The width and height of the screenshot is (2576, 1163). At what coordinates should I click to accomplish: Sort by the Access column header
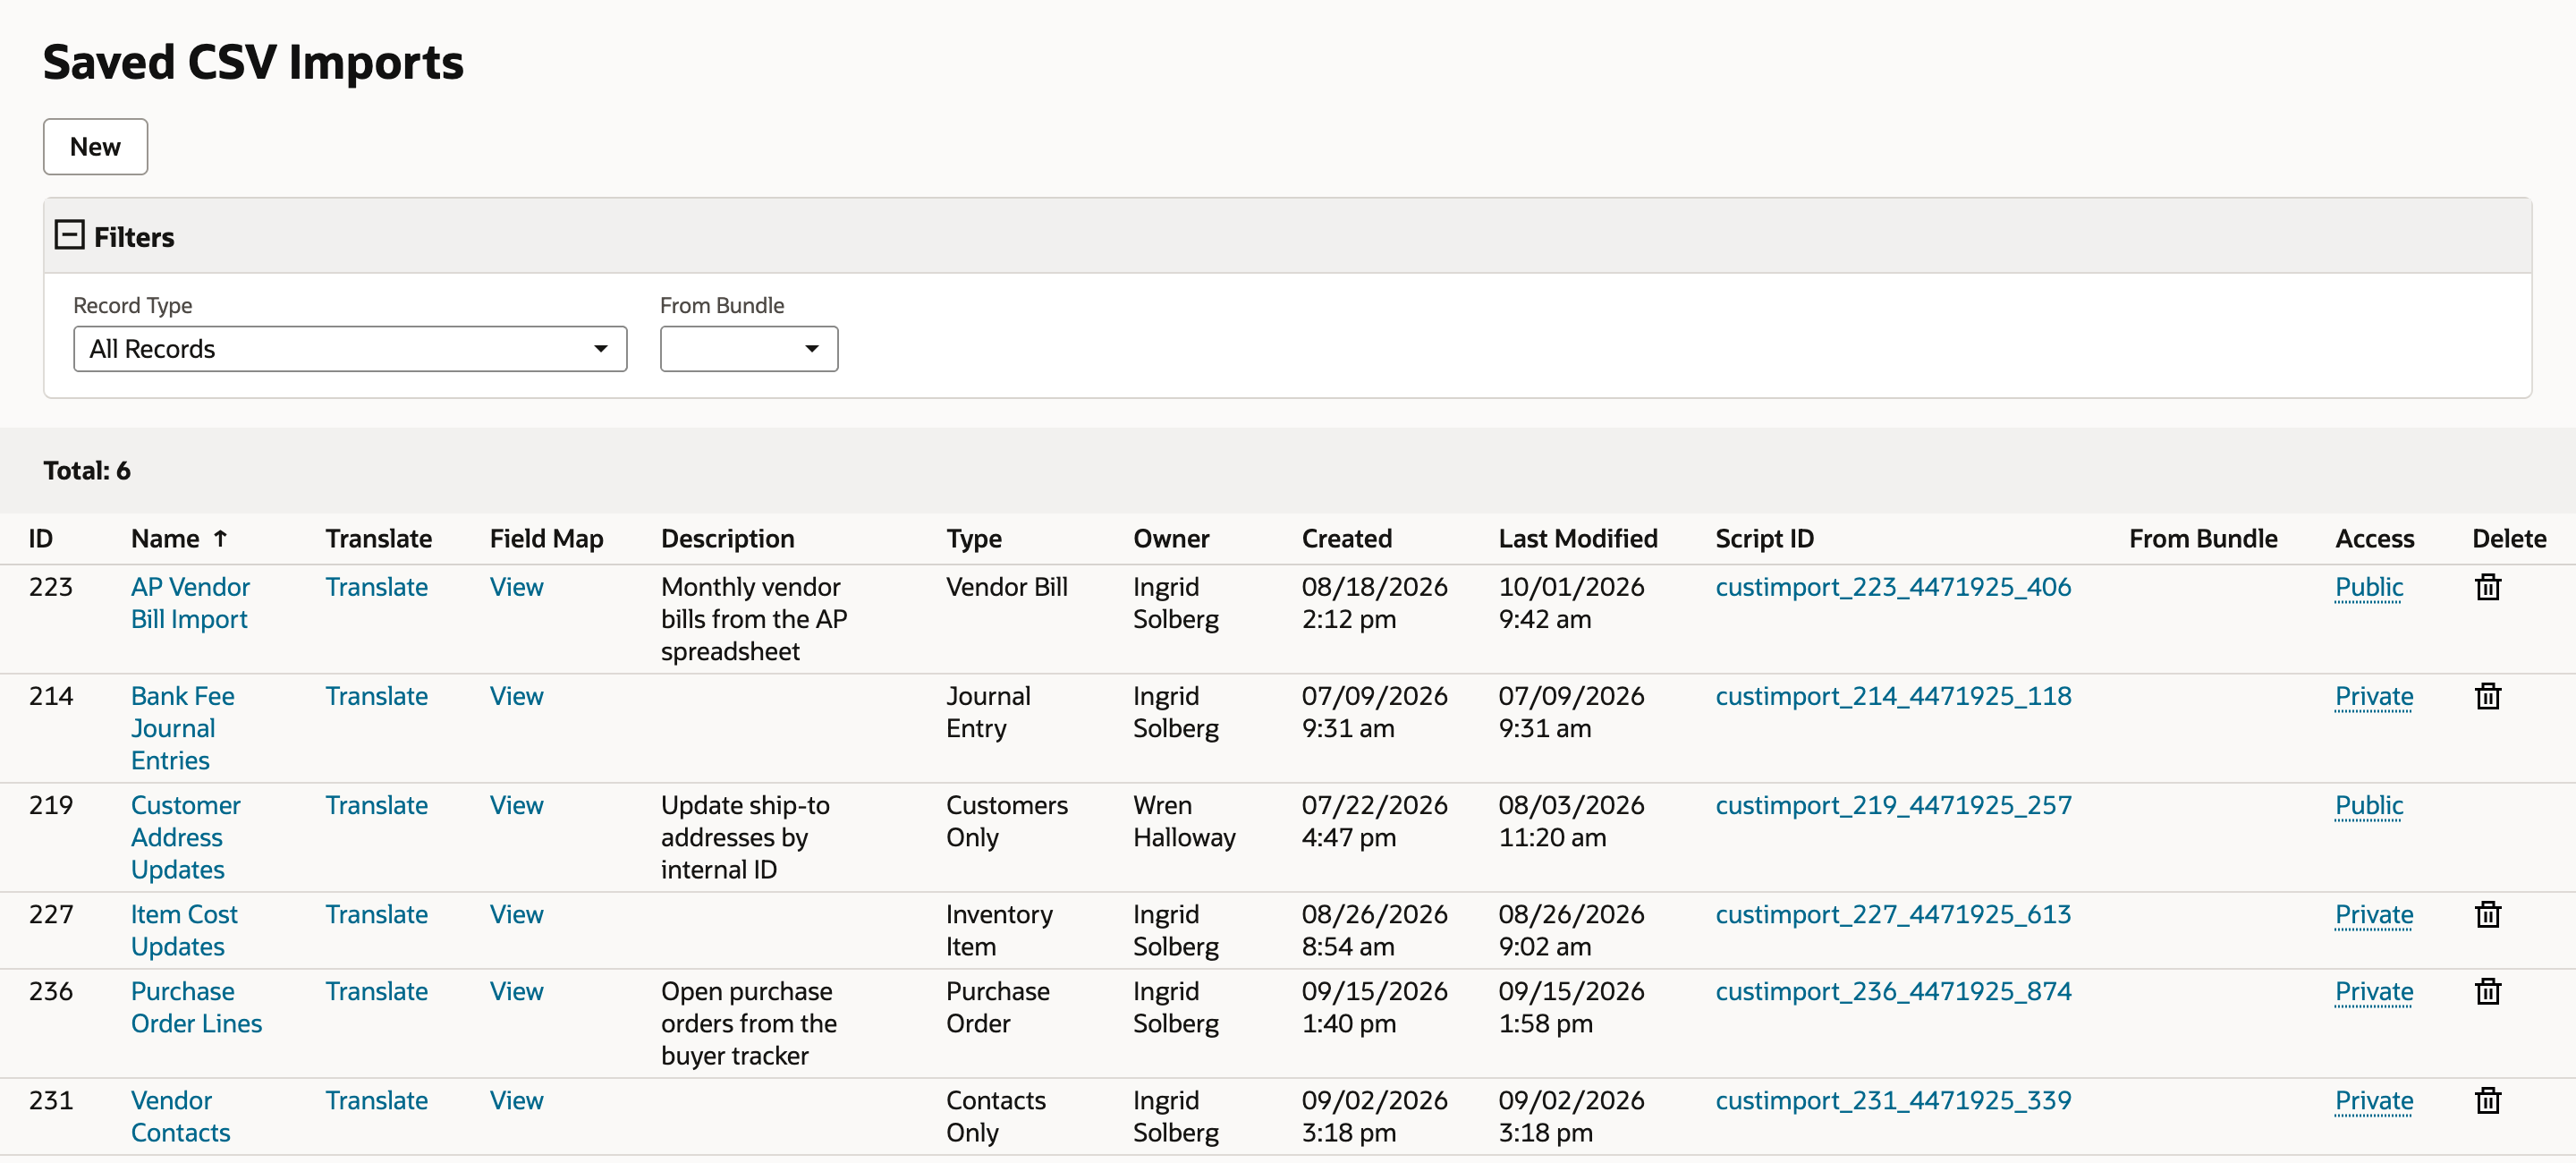(x=2374, y=539)
